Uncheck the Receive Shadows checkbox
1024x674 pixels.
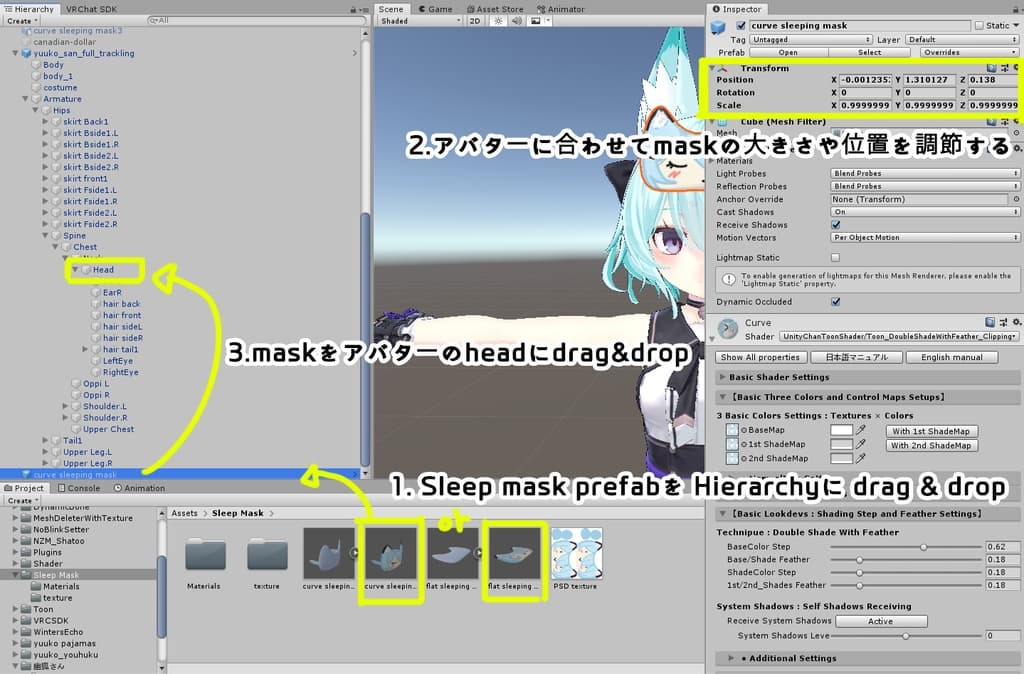point(836,225)
